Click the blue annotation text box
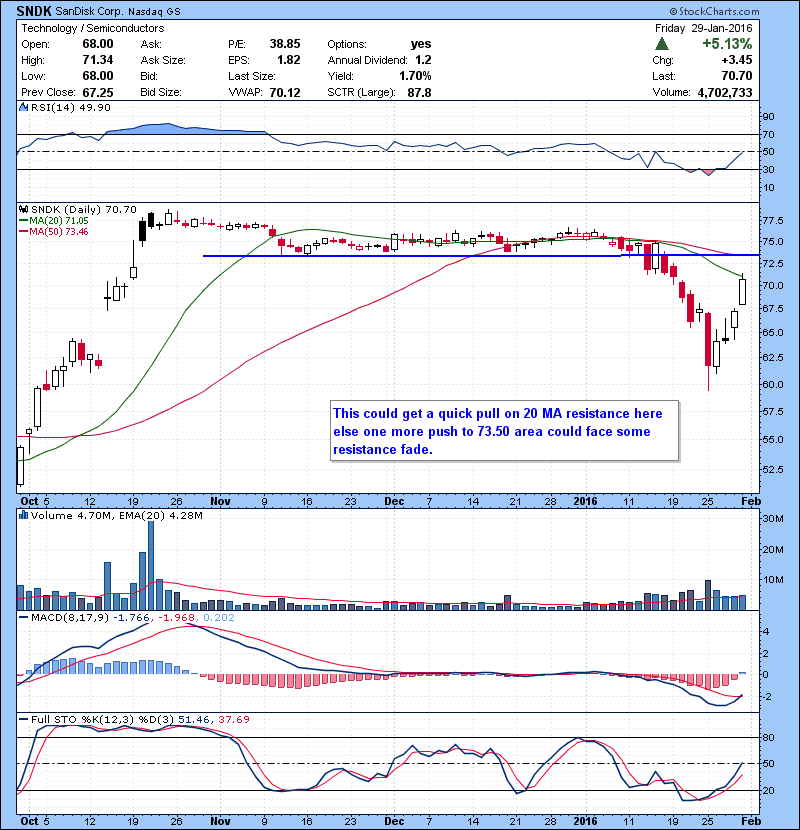Screen dimensions: 800x830 coord(504,431)
